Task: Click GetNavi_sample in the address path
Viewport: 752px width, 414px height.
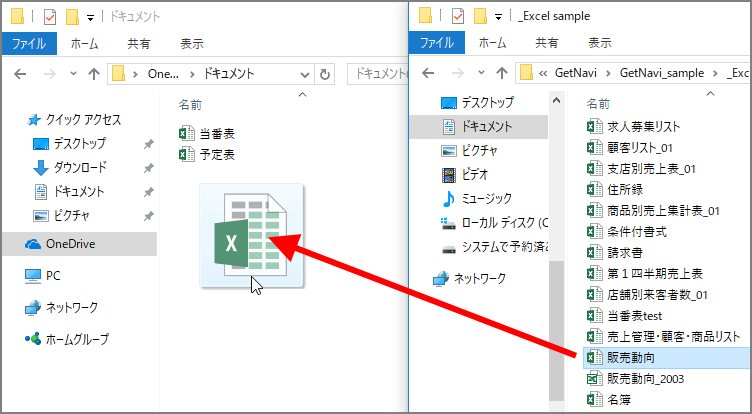Action: click(x=662, y=73)
